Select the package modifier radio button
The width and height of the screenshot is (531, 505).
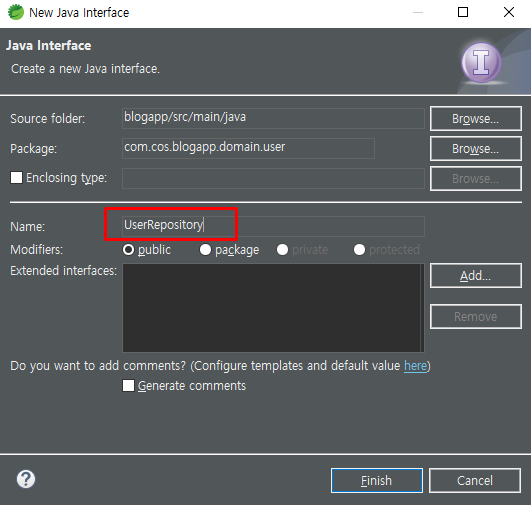[x=205, y=250]
